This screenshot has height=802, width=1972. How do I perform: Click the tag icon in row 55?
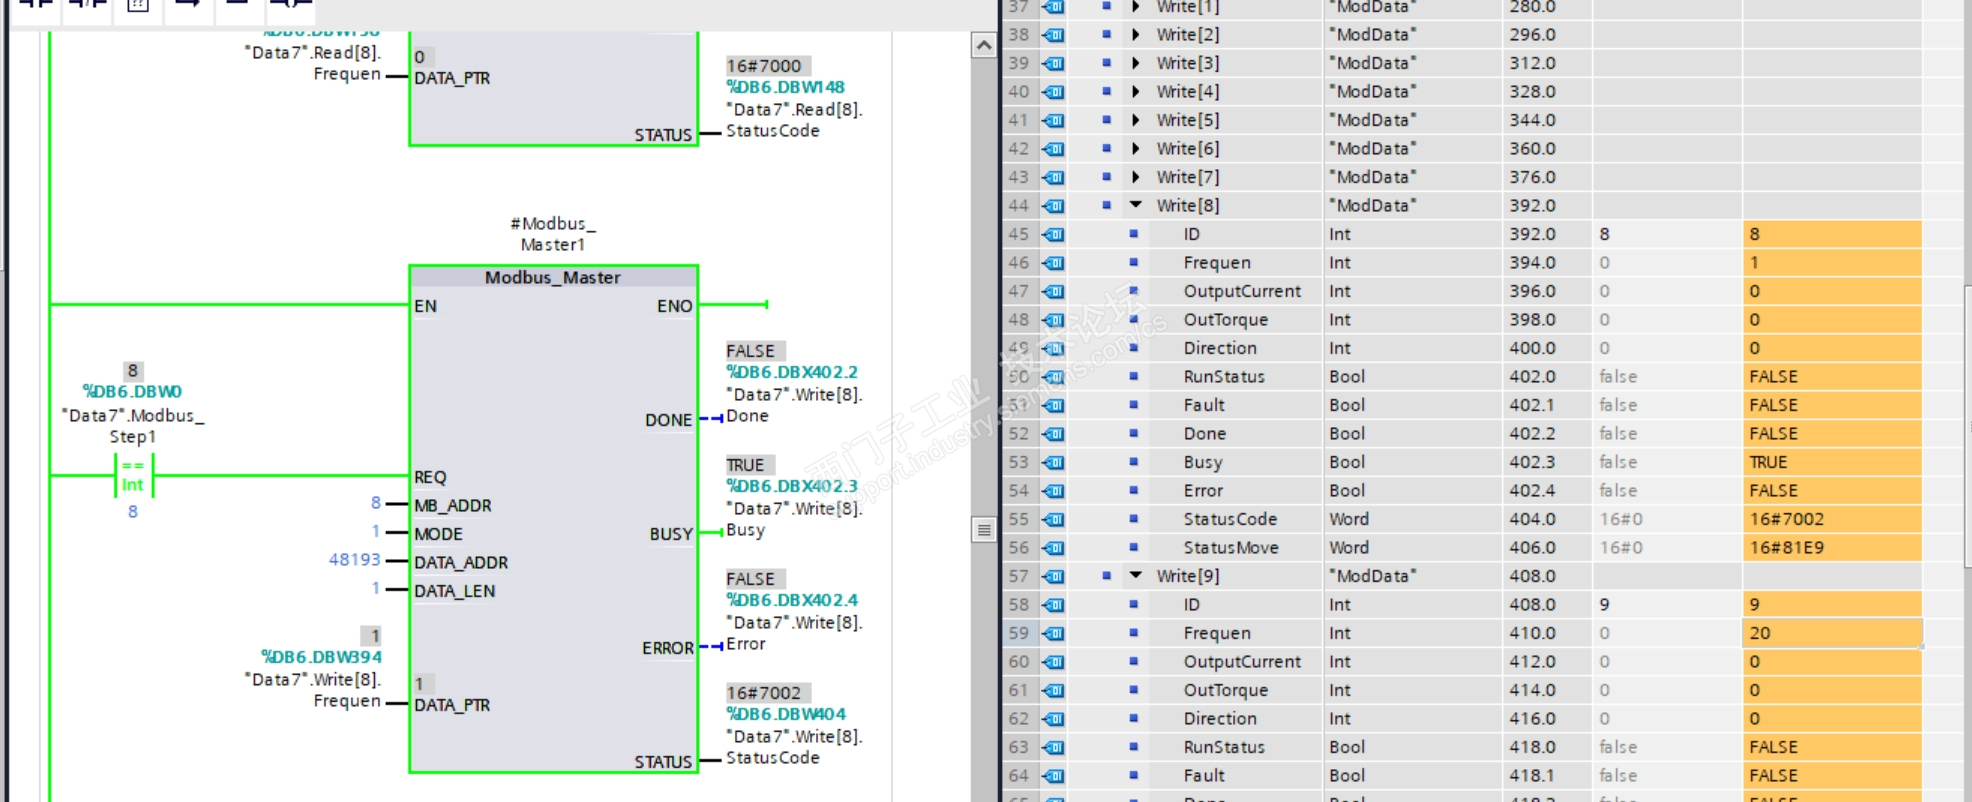[x=1053, y=519]
